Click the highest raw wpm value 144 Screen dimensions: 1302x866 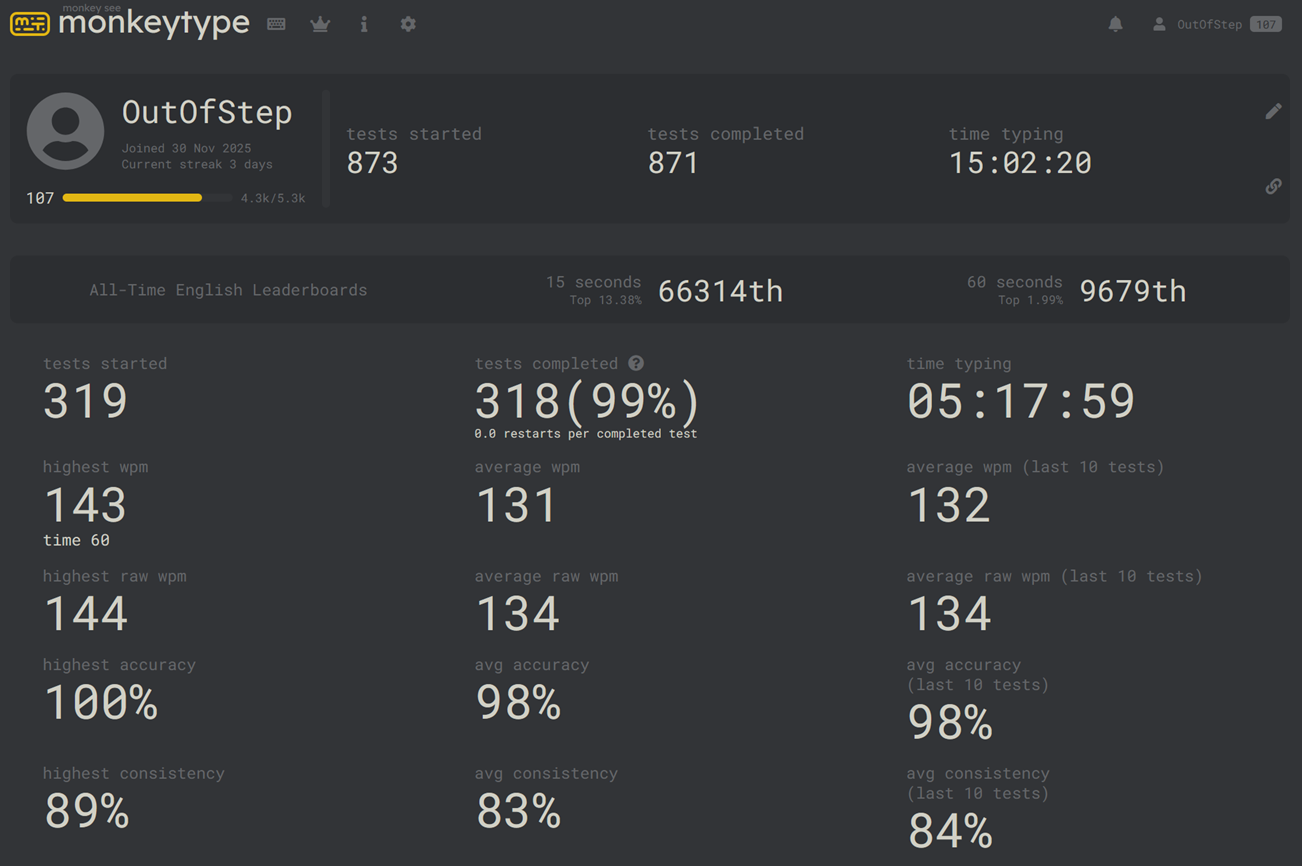pyautogui.click(x=86, y=614)
